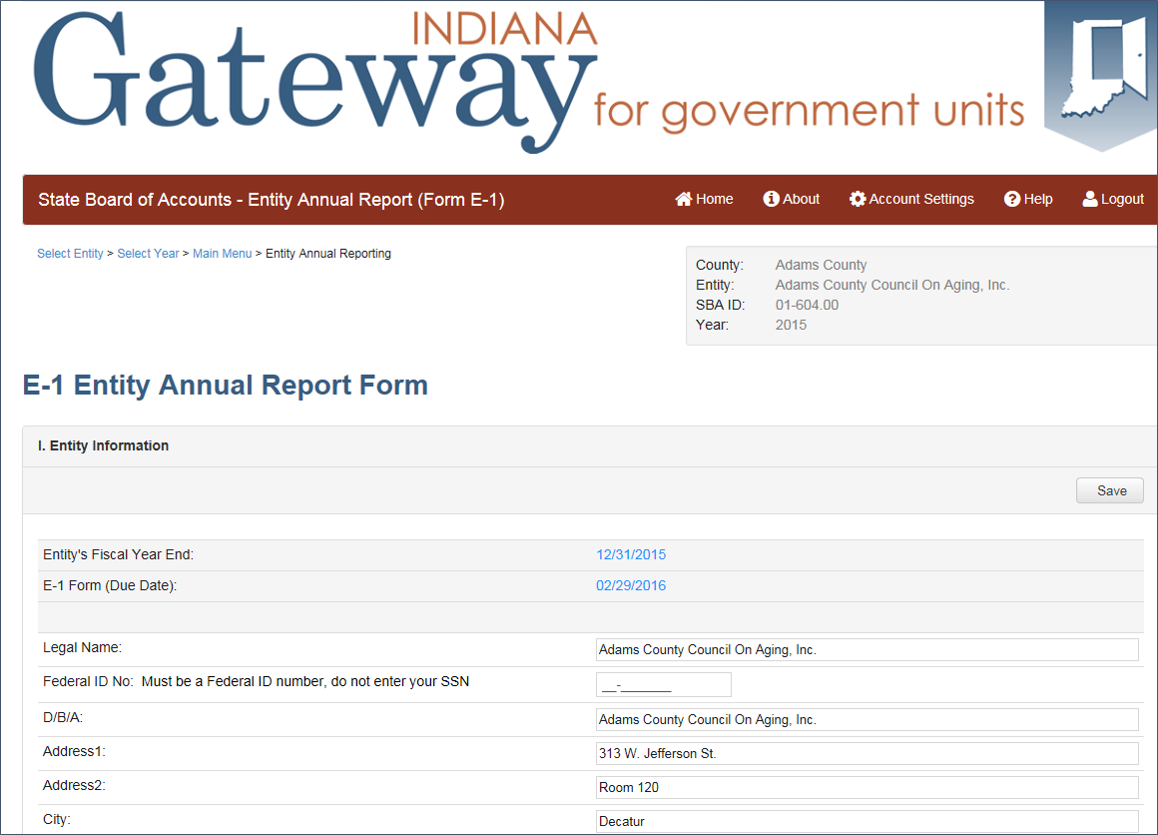This screenshot has height=835, width=1158.
Task: Return to Main Menu breadcrumb link
Action: (x=222, y=253)
